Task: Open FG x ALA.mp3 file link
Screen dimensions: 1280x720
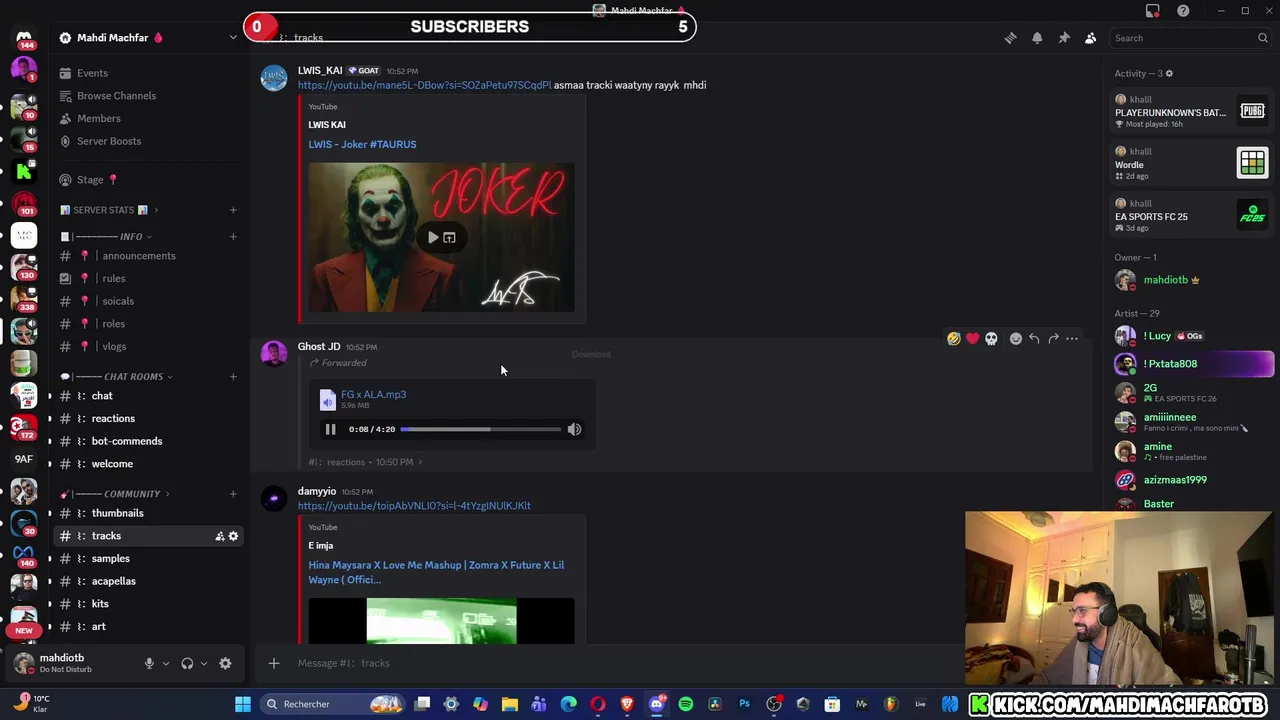Action: (373, 394)
